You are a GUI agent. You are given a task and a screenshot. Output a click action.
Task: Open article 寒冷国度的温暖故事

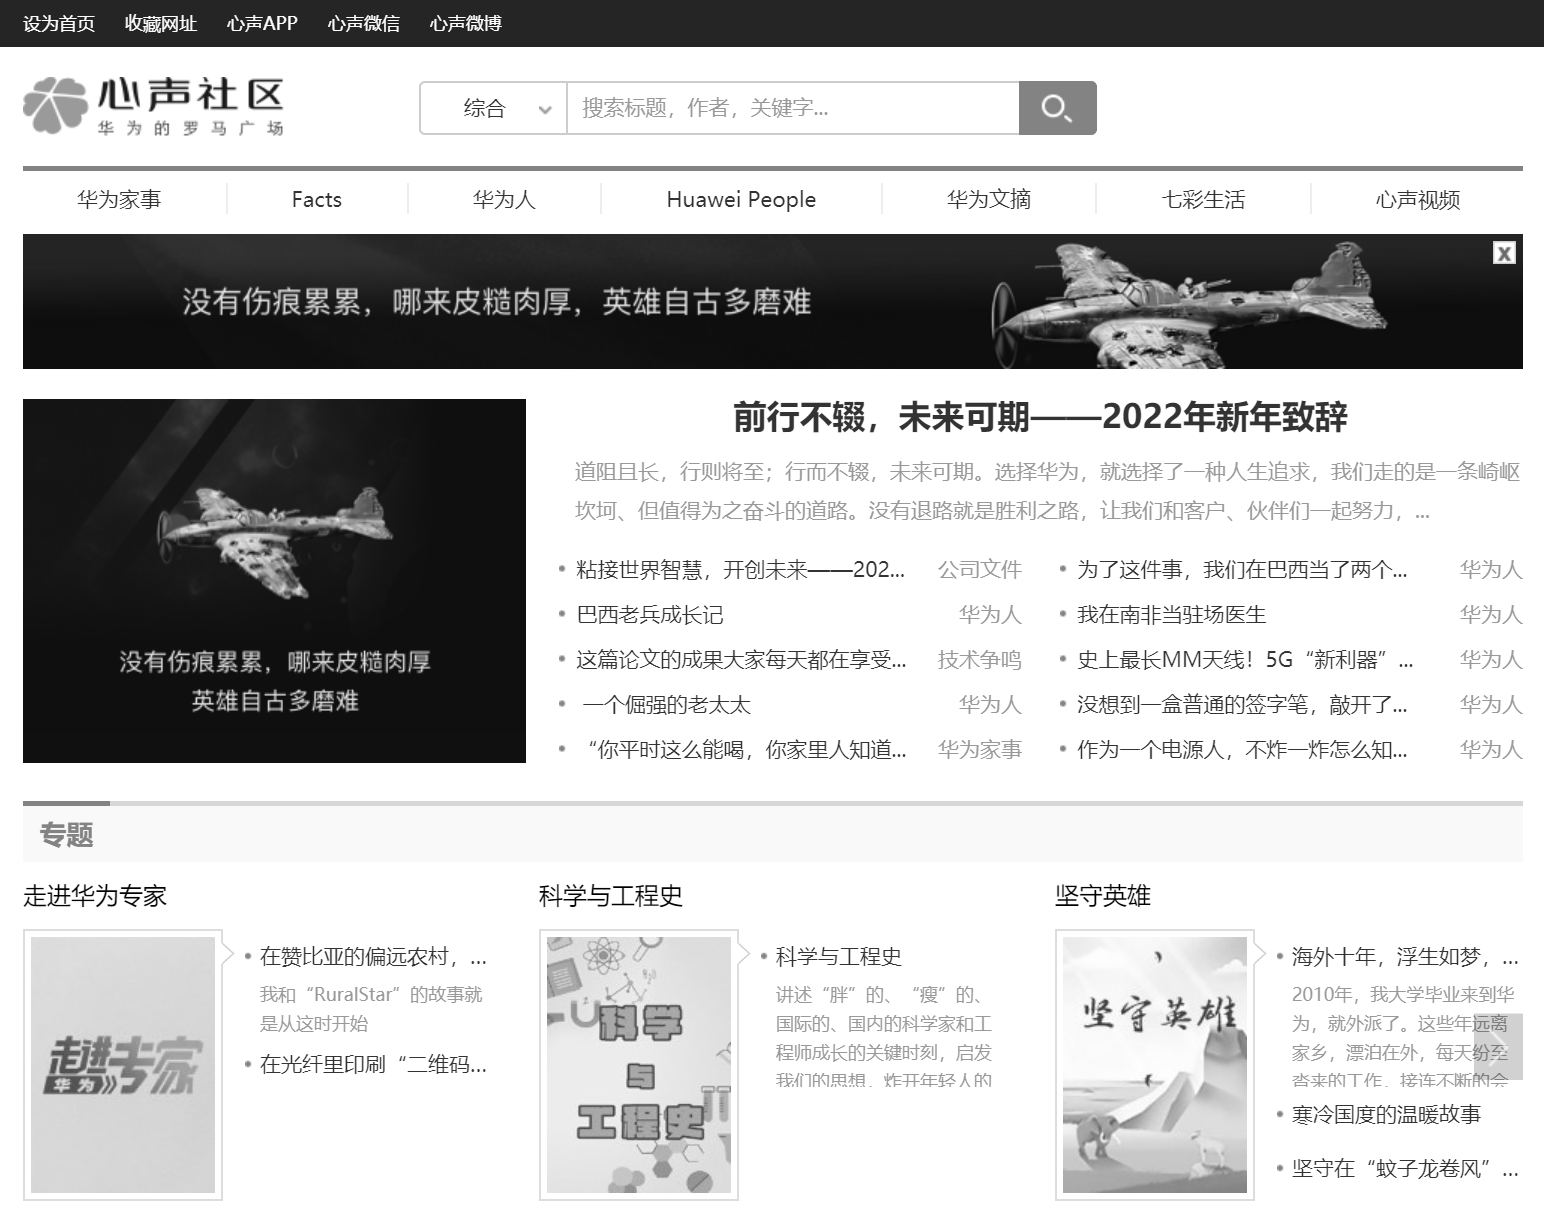(1386, 1115)
